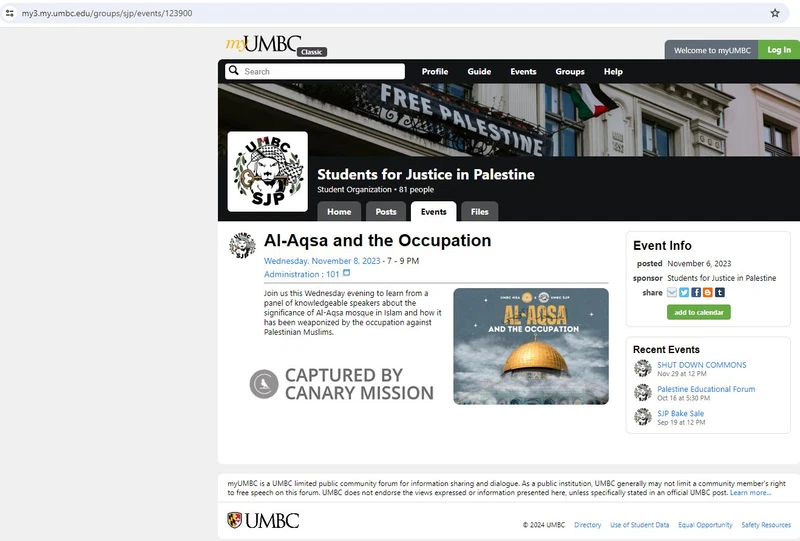Open Groups in the top navigation
The height and width of the screenshot is (541, 800).
coord(570,72)
